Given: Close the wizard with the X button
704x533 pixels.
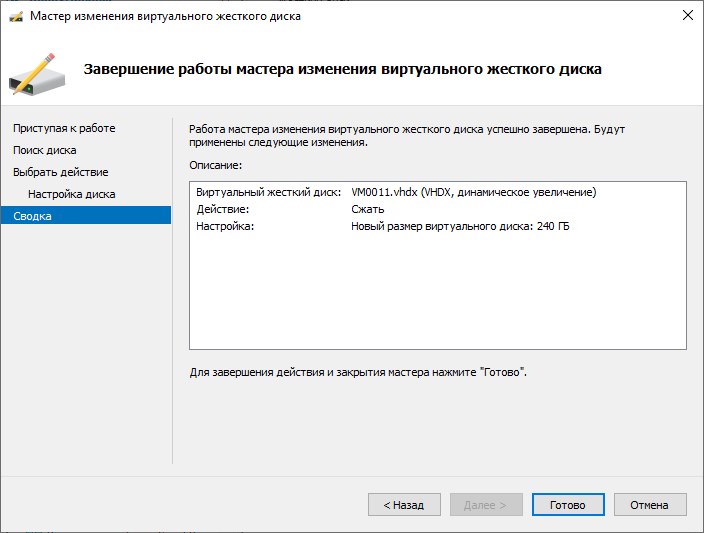Looking at the screenshot, I should (687, 16).
